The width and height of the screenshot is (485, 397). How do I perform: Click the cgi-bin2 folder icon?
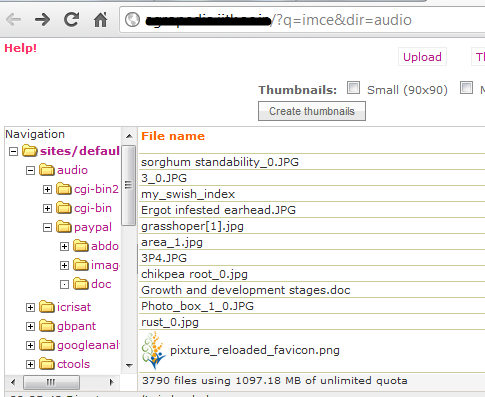tap(64, 189)
